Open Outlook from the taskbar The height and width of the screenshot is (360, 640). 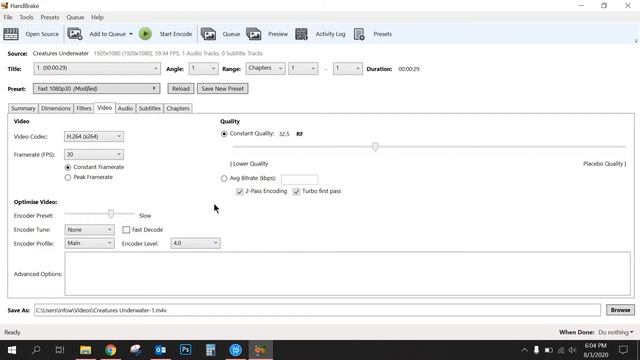point(160,350)
